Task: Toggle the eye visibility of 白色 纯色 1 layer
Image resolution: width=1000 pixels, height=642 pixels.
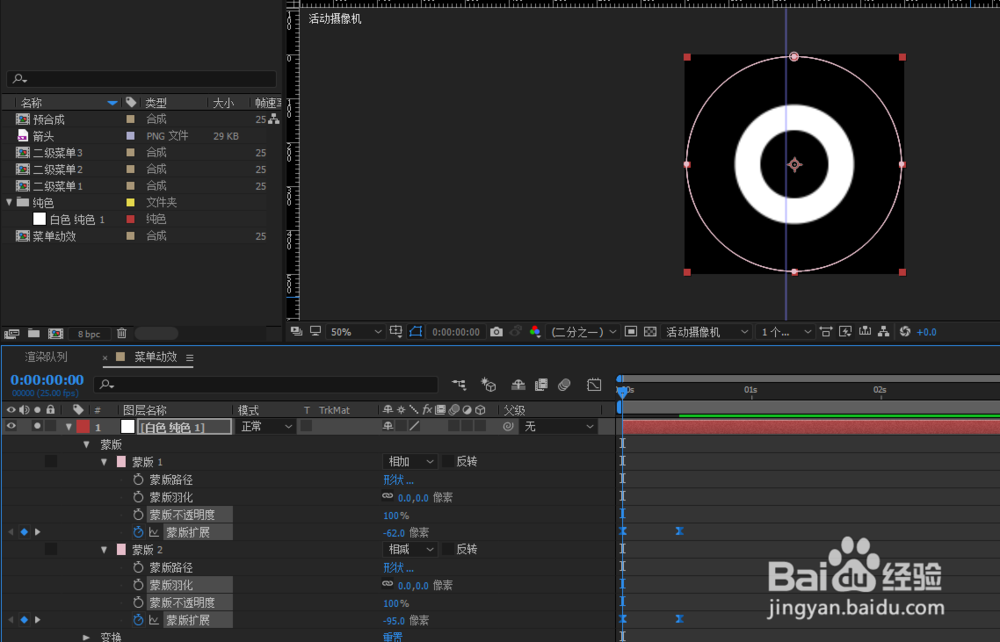Action: pos(11,427)
